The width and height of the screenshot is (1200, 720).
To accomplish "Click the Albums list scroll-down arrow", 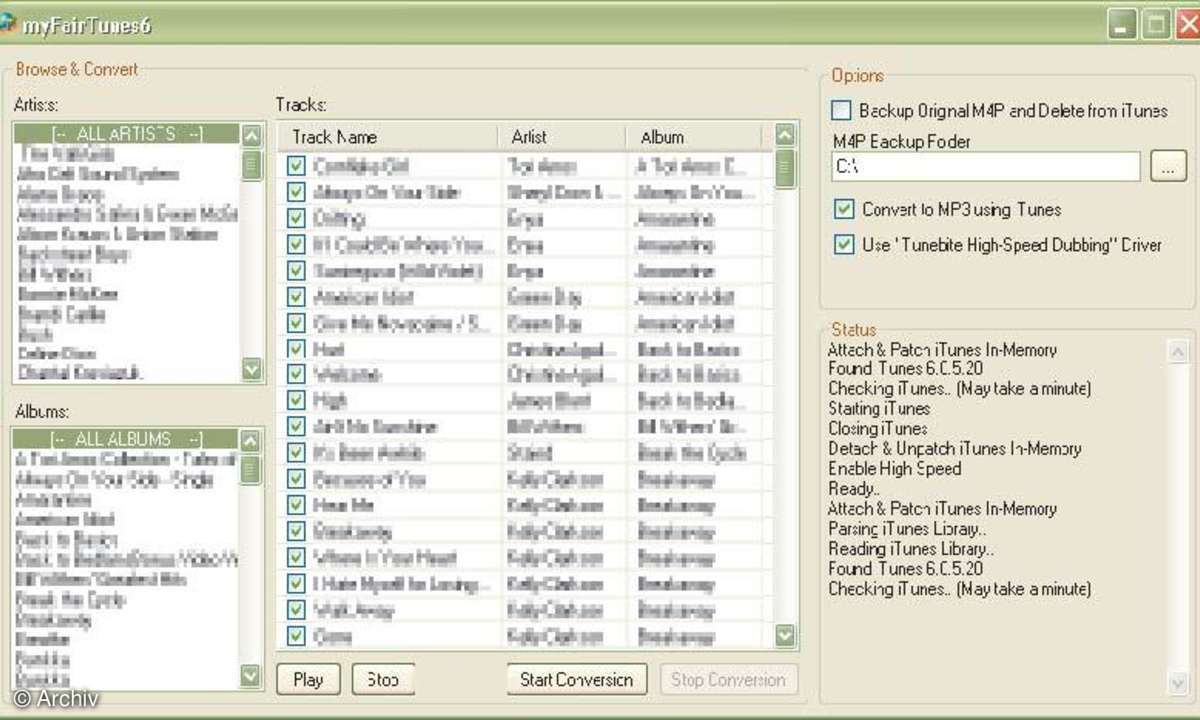I will point(250,677).
